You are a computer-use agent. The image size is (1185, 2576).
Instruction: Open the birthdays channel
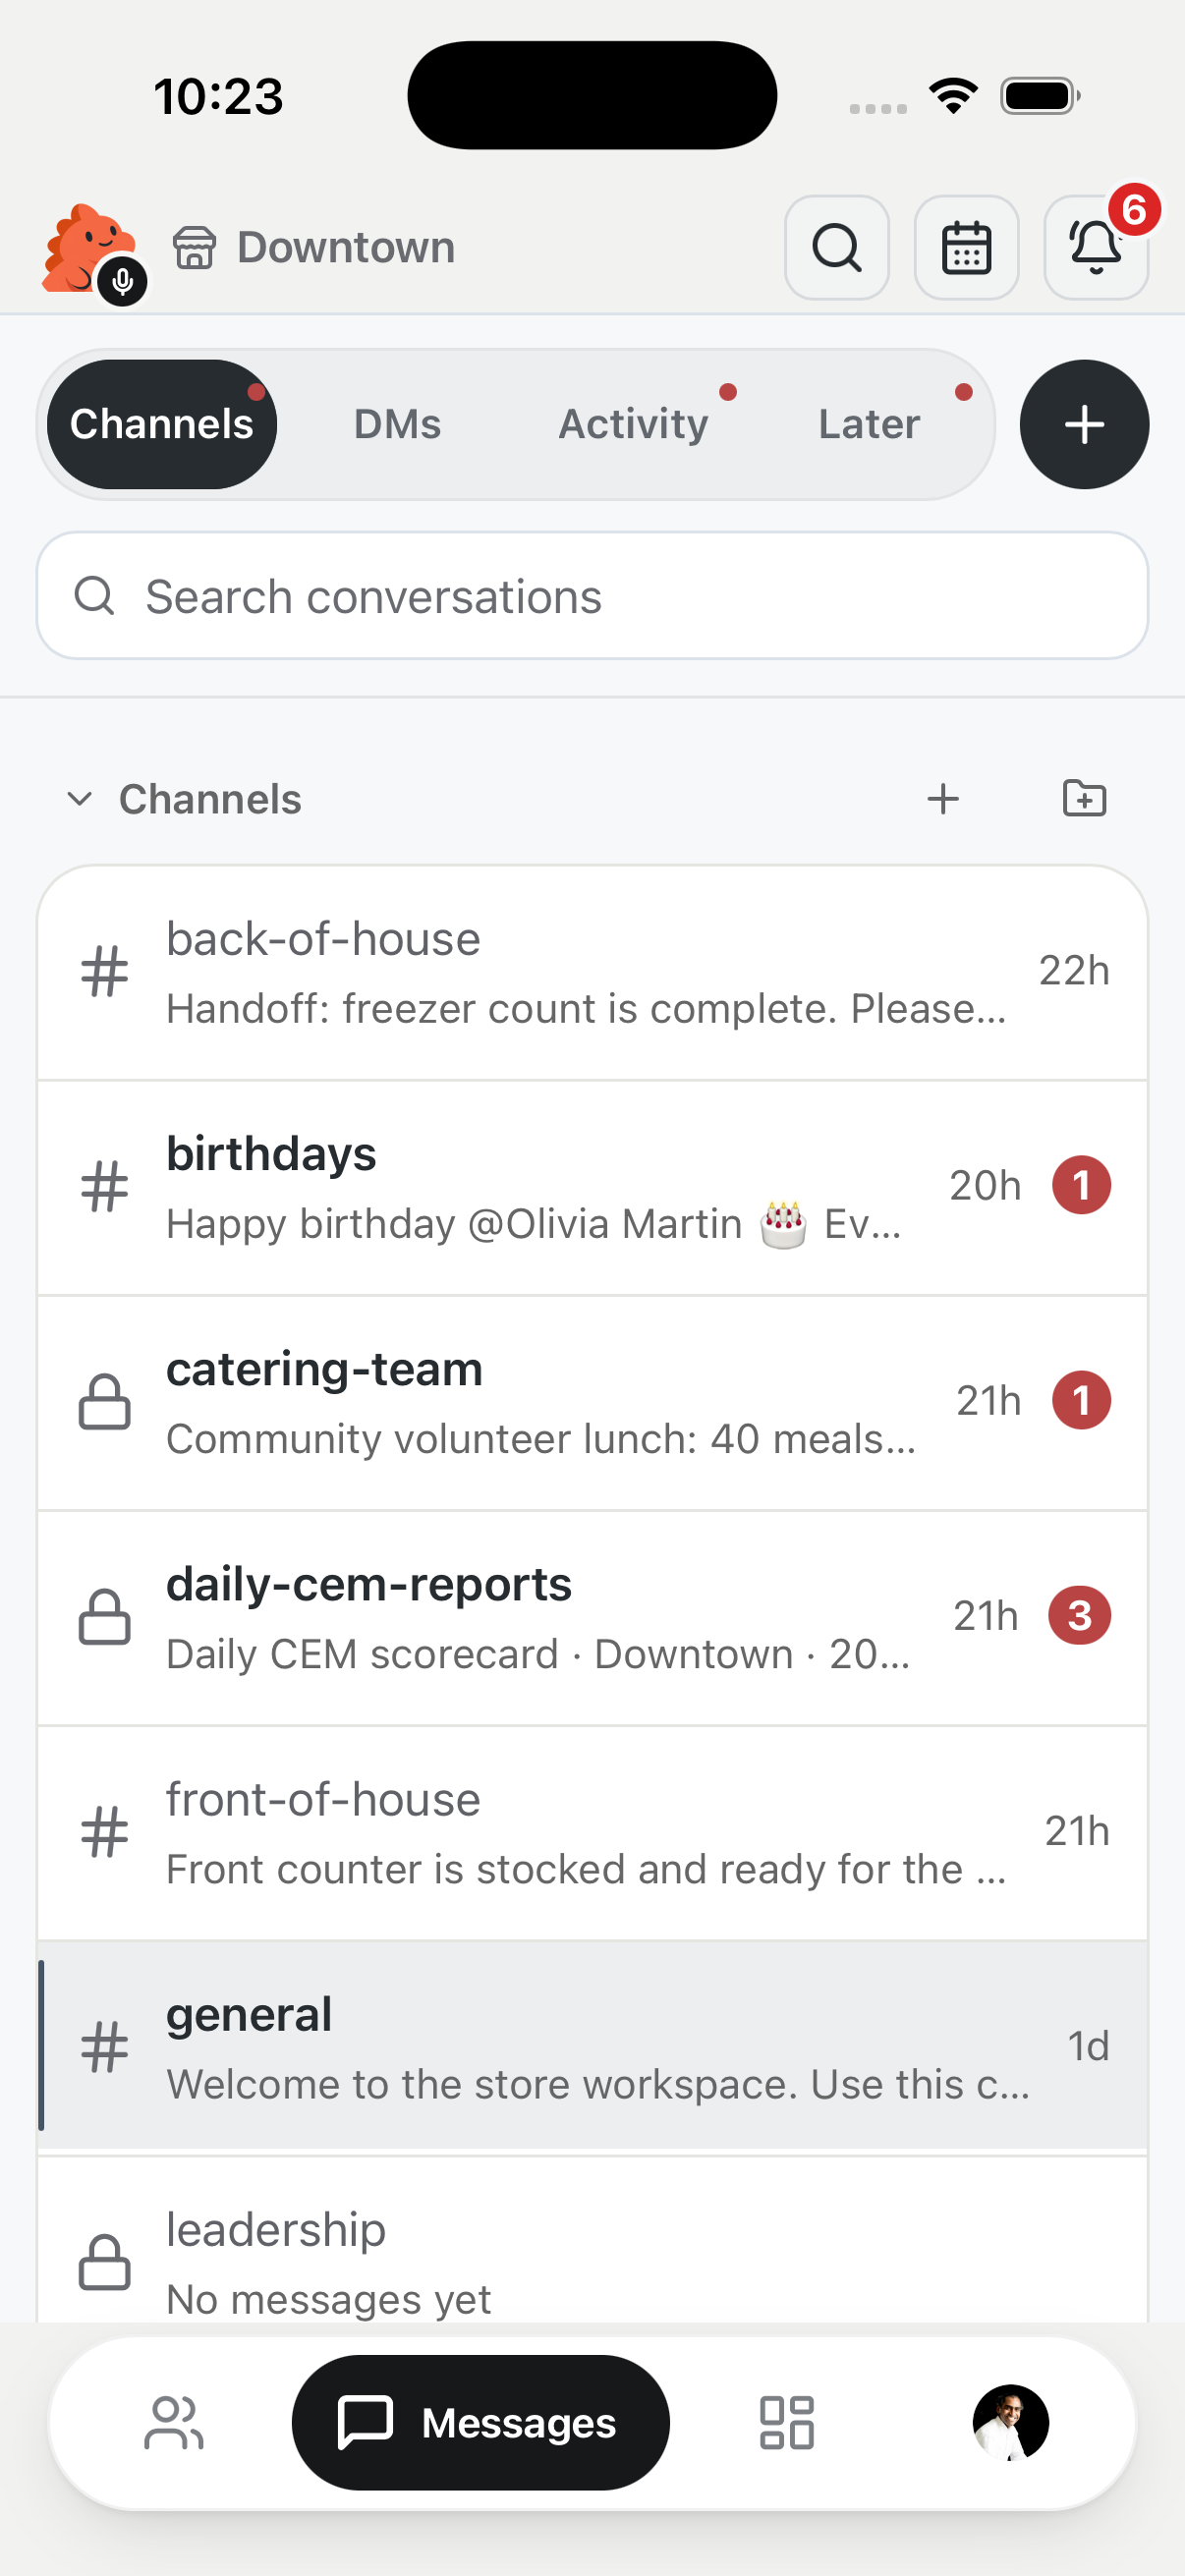(592, 1188)
